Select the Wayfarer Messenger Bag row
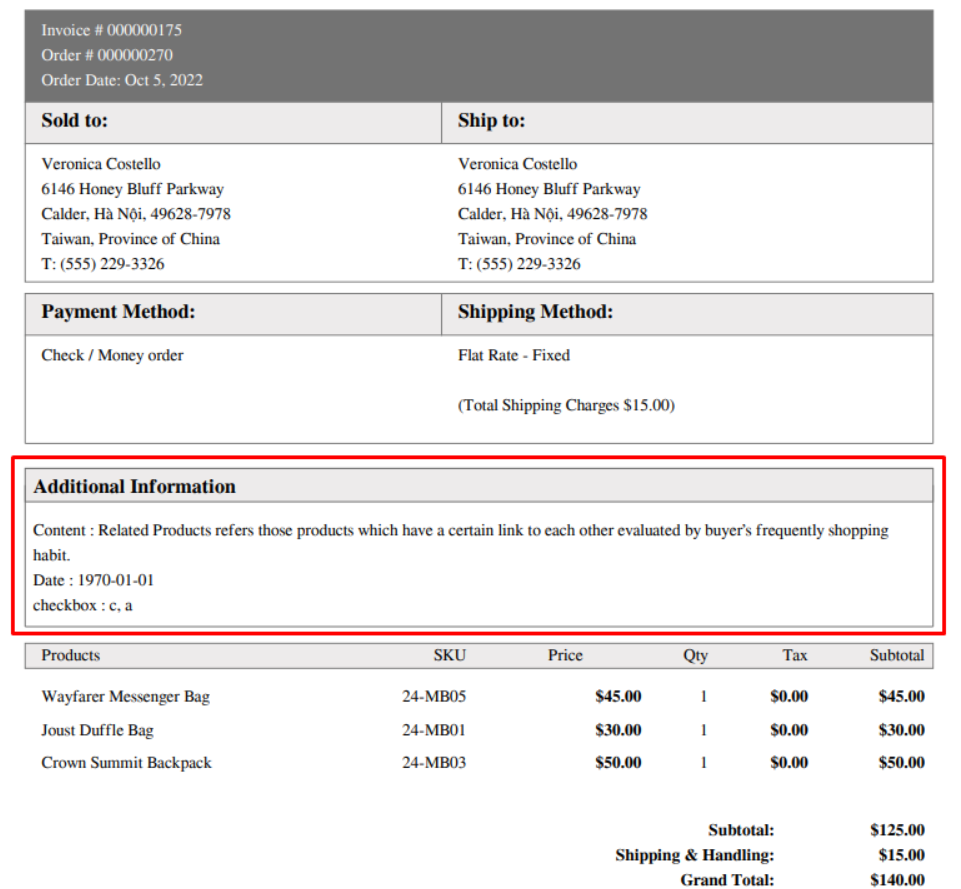Image resolution: width=961 pixels, height=889 pixels. click(x=125, y=696)
